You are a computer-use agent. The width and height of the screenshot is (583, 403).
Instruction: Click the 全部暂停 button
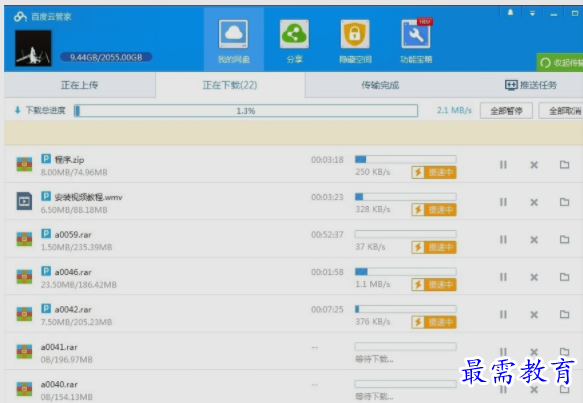(506, 111)
